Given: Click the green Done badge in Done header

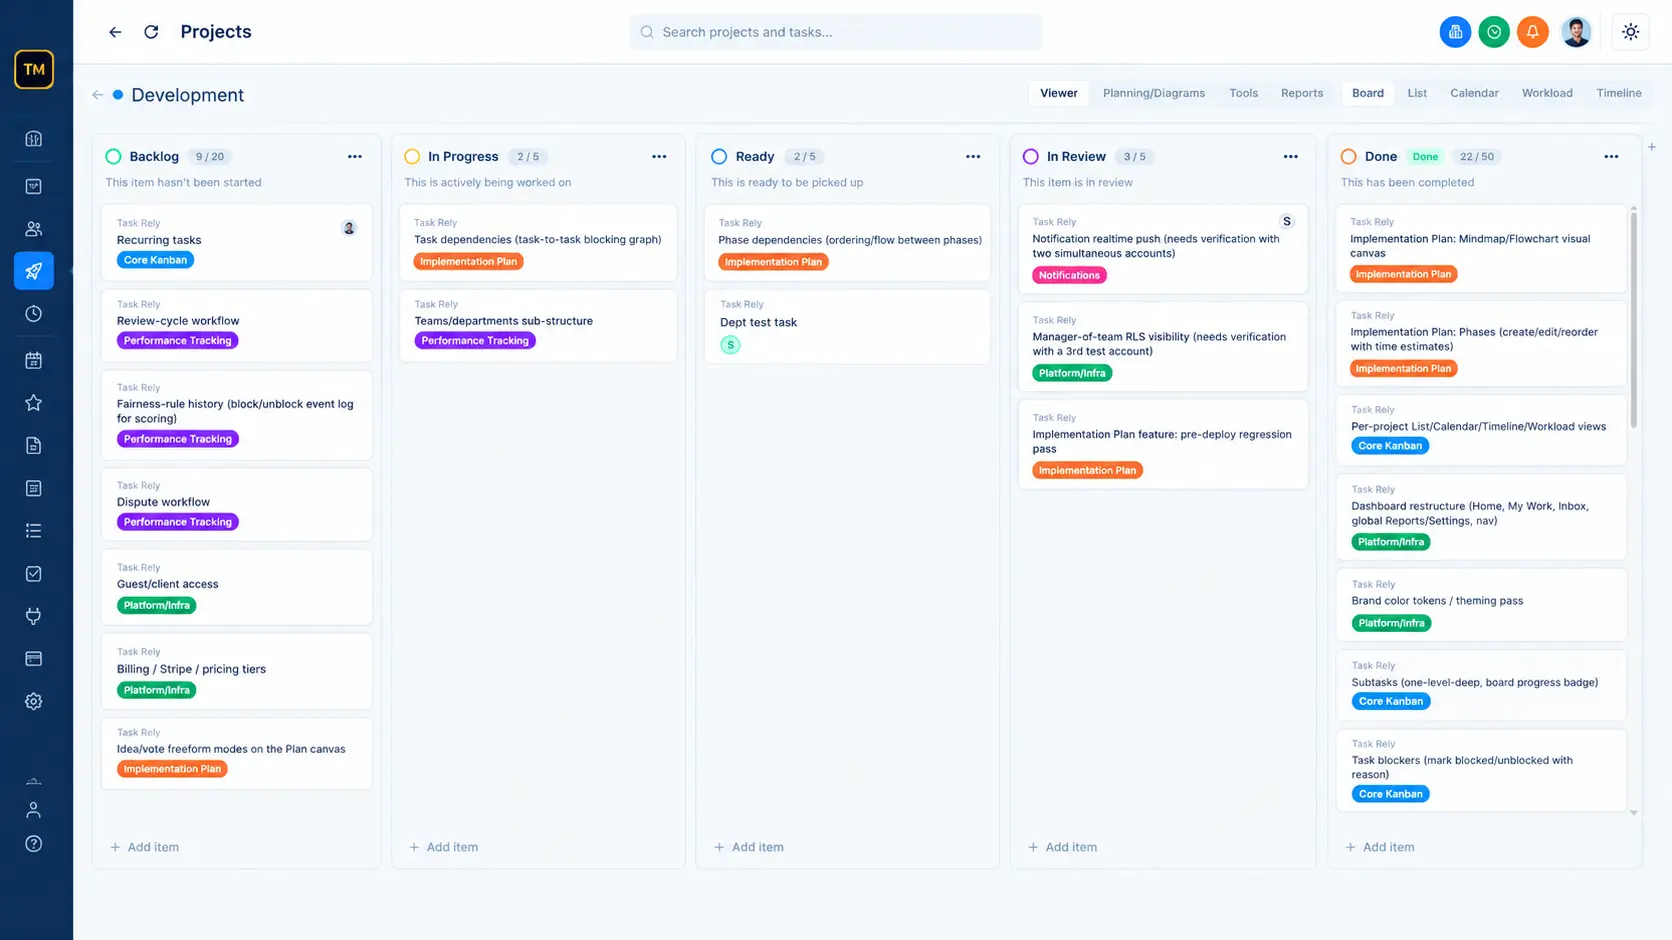Looking at the screenshot, I should 1425,157.
